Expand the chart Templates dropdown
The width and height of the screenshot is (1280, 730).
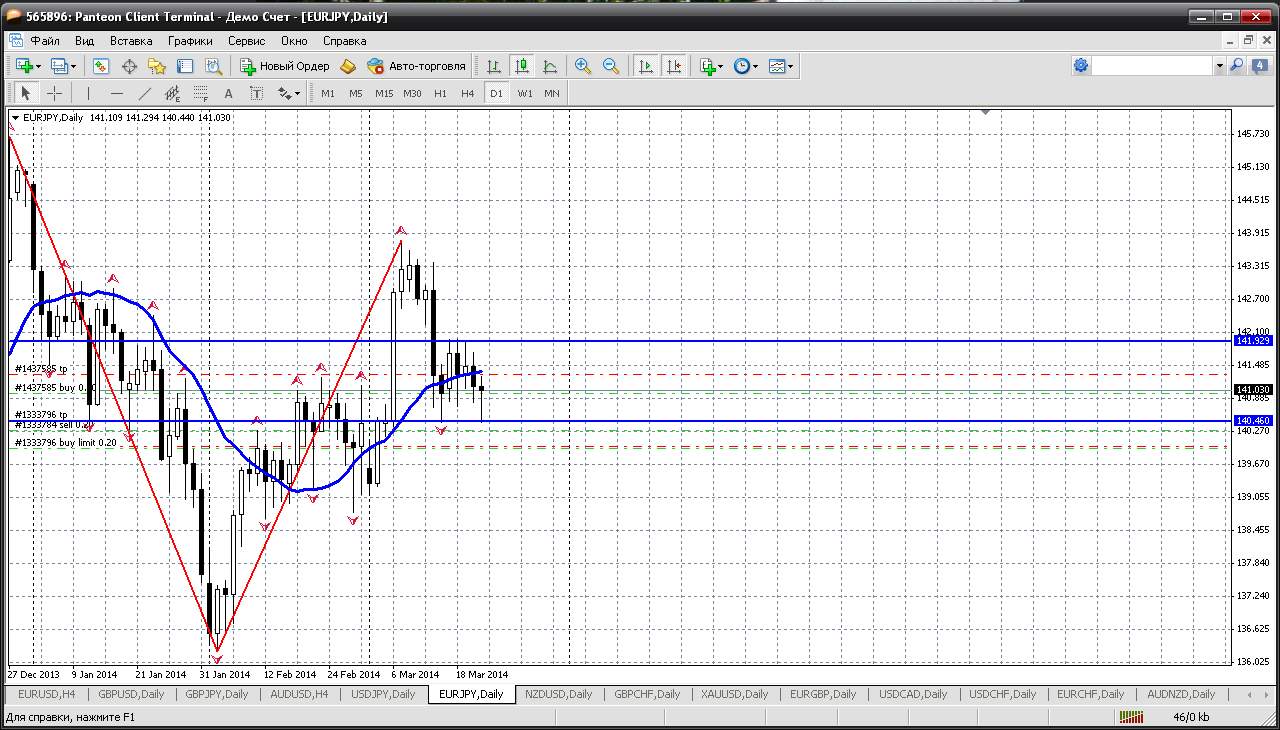click(781, 66)
